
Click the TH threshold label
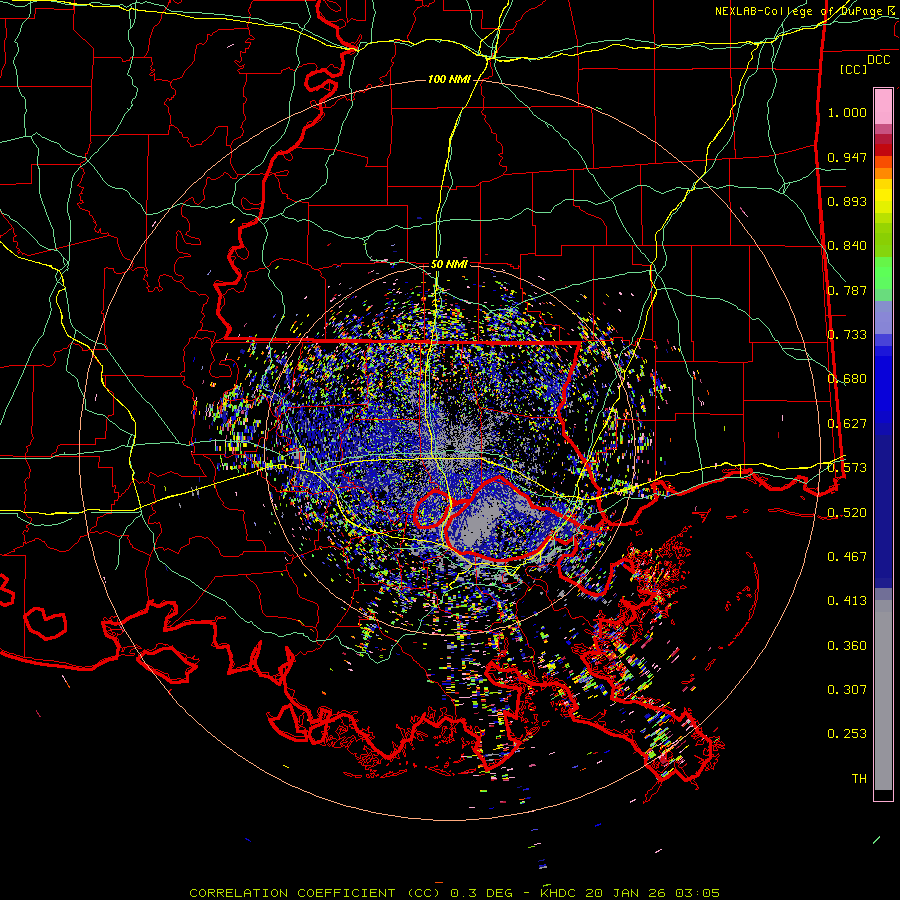pos(859,779)
